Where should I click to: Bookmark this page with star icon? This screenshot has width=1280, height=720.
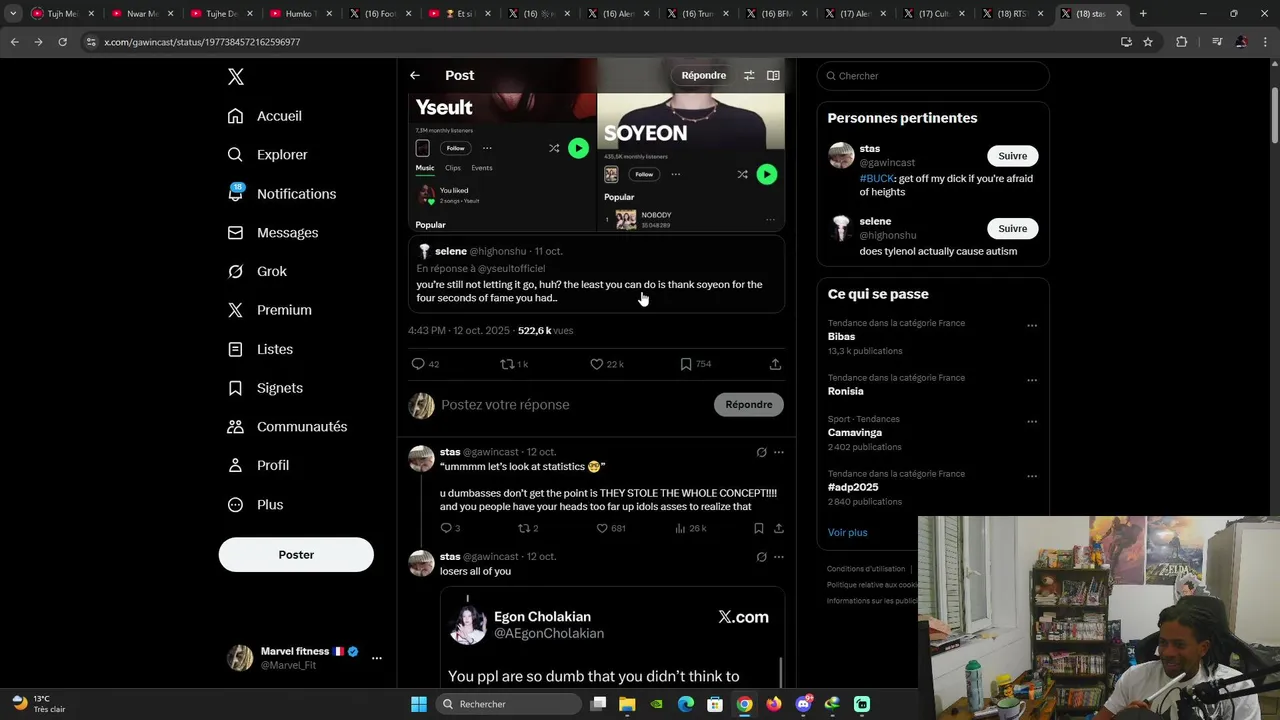point(1148,42)
